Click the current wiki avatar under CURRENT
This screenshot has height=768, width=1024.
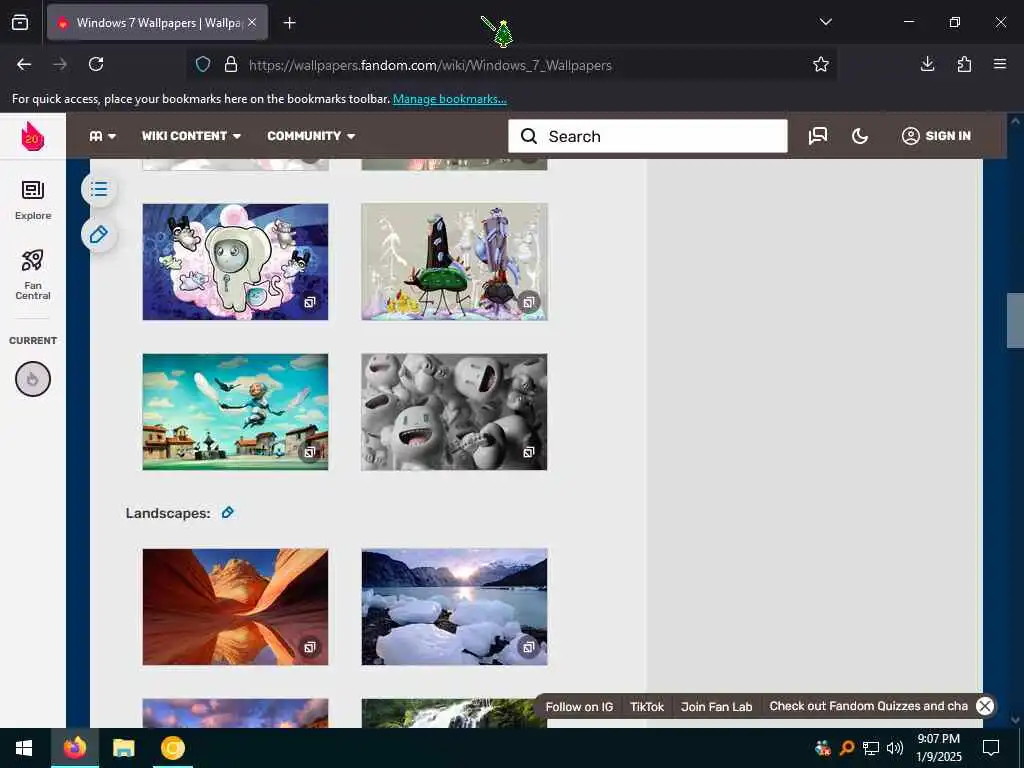[33, 379]
